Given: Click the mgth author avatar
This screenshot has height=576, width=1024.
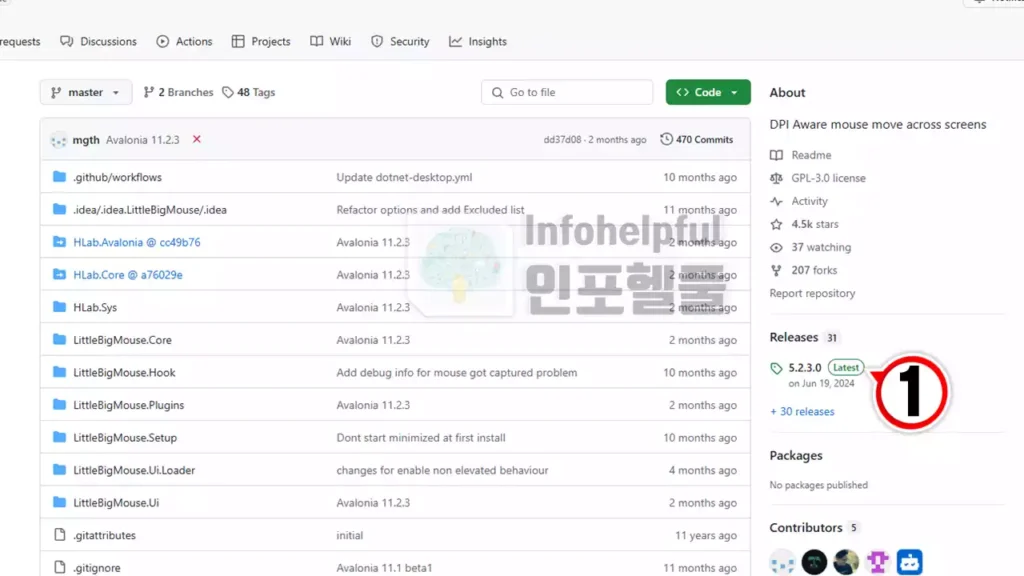Looking at the screenshot, I should [59, 140].
